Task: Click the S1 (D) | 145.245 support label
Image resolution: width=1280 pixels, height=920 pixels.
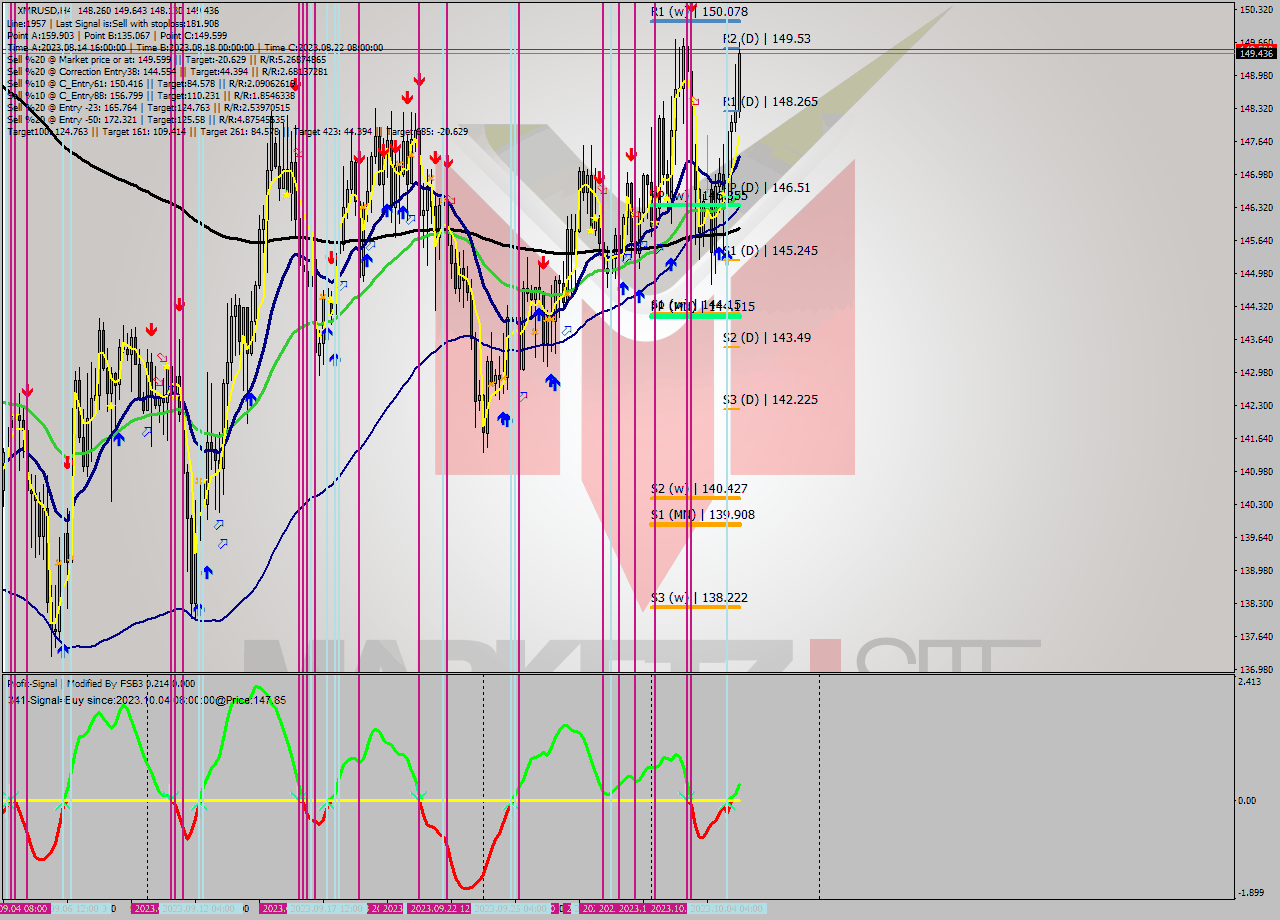Action: click(770, 251)
